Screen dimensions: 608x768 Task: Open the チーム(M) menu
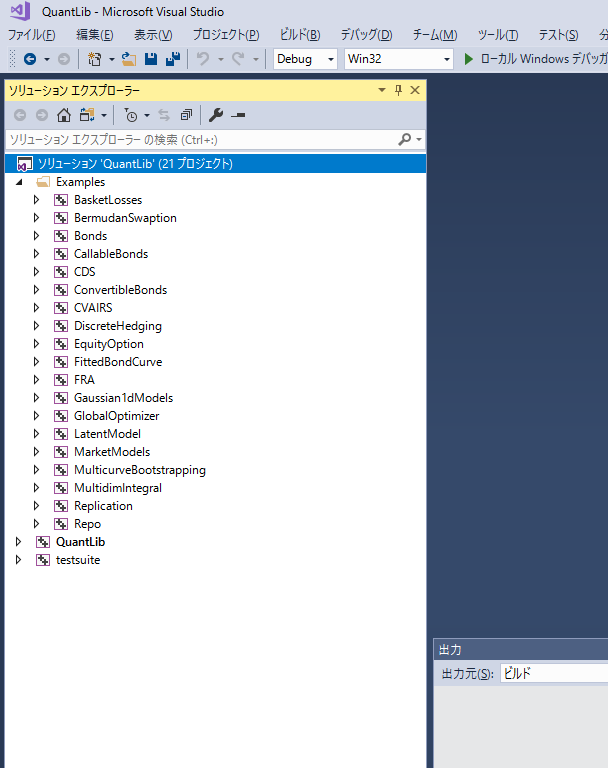pos(435,35)
